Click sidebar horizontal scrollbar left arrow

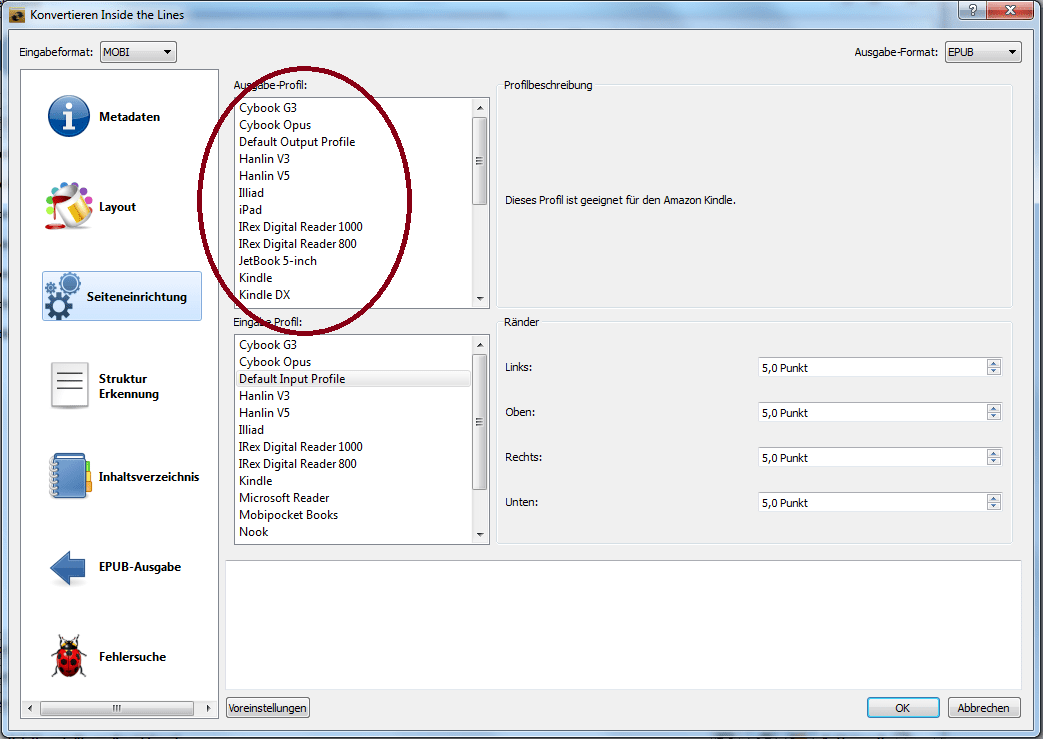pos(30,708)
